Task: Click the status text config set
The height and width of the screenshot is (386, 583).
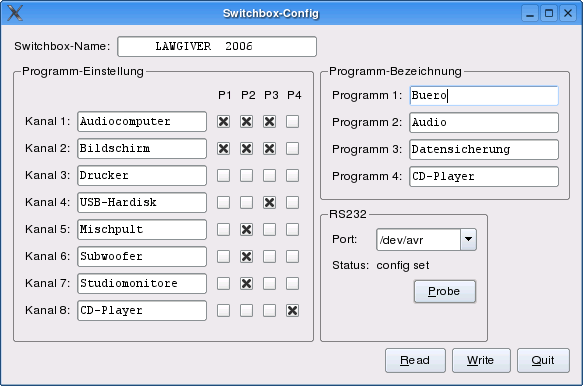Action: [403, 266]
